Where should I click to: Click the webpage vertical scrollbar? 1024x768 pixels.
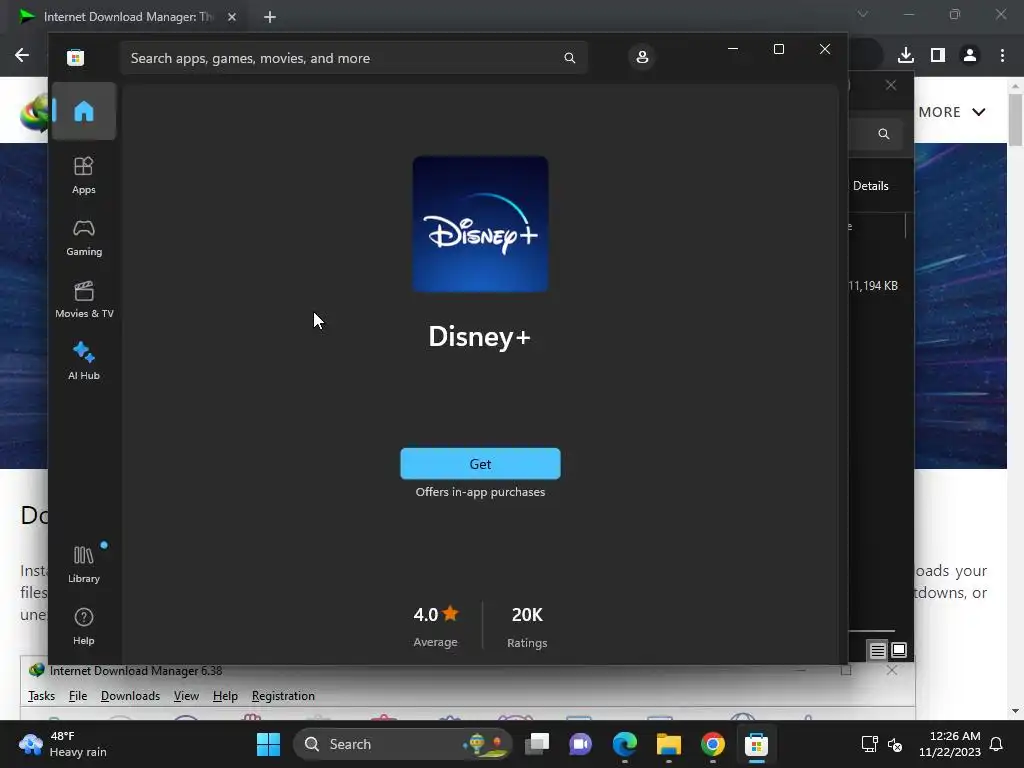tap(1015, 120)
